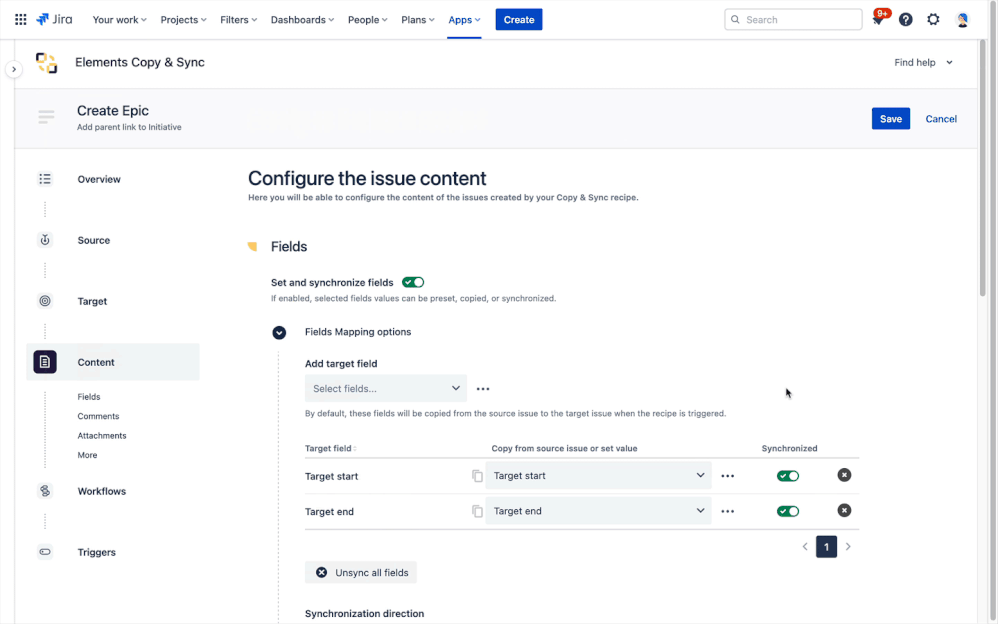Click the help question mark icon
The image size is (998, 624).
click(x=905, y=19)
